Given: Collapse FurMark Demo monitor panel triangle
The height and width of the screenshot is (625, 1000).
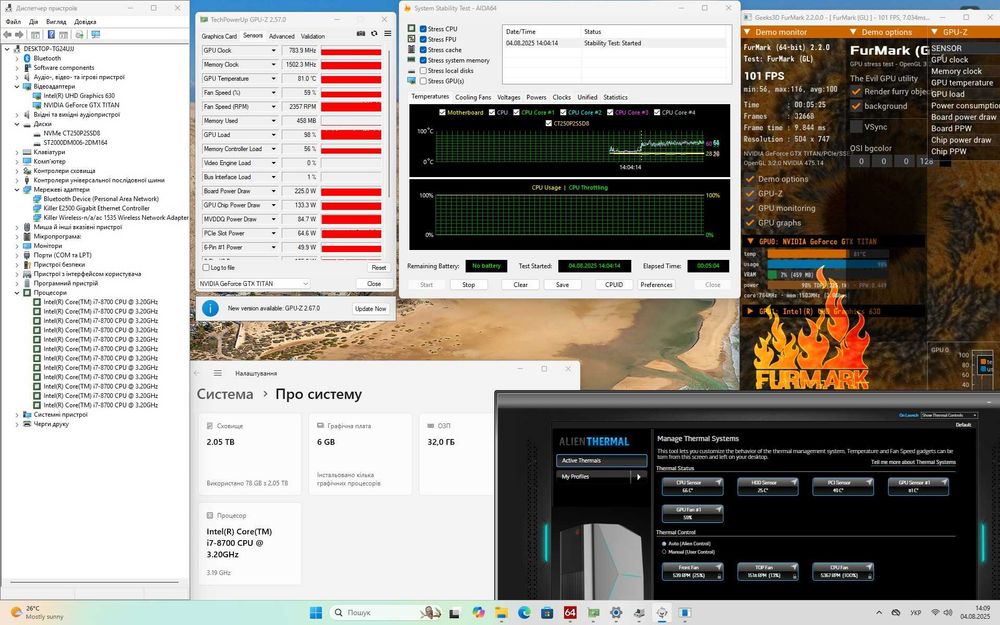Looking at the screenshot, I should click(x=747, y=32).
